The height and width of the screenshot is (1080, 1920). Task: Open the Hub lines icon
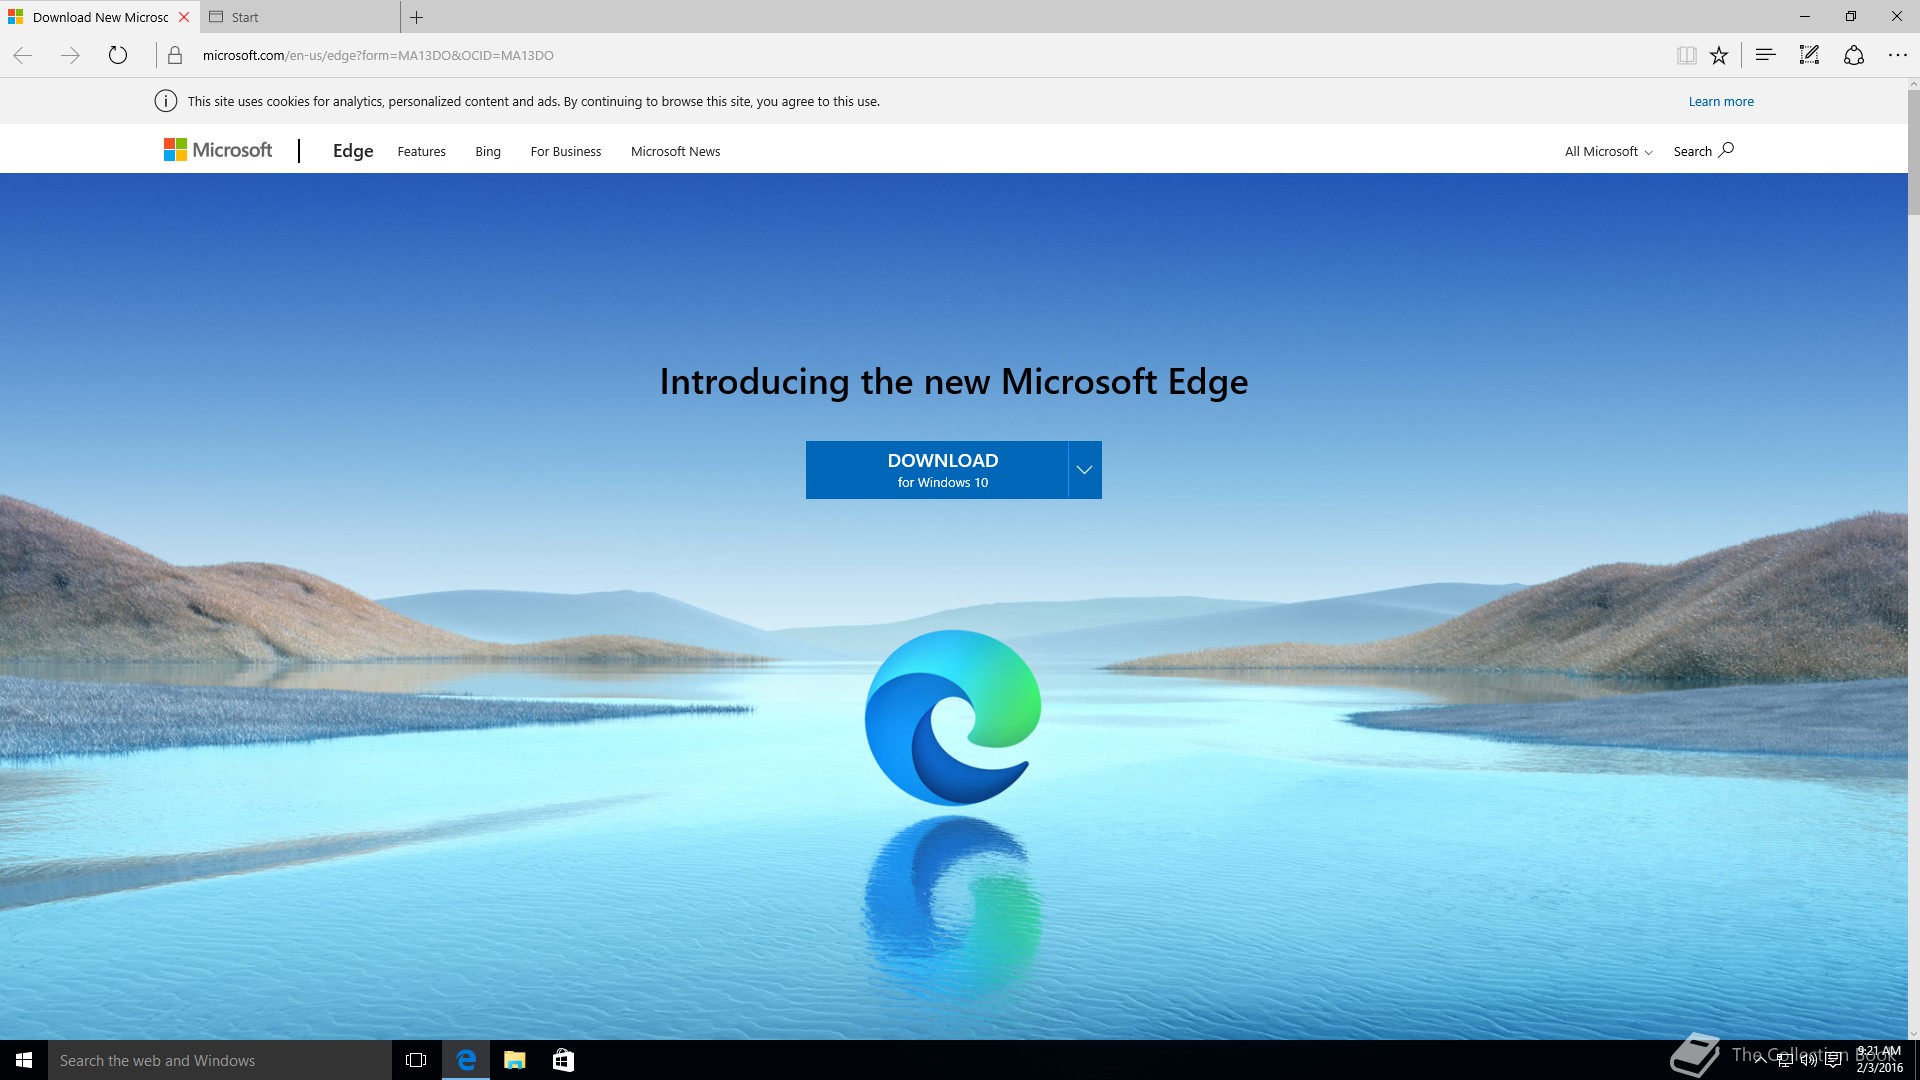[1765, 55]
